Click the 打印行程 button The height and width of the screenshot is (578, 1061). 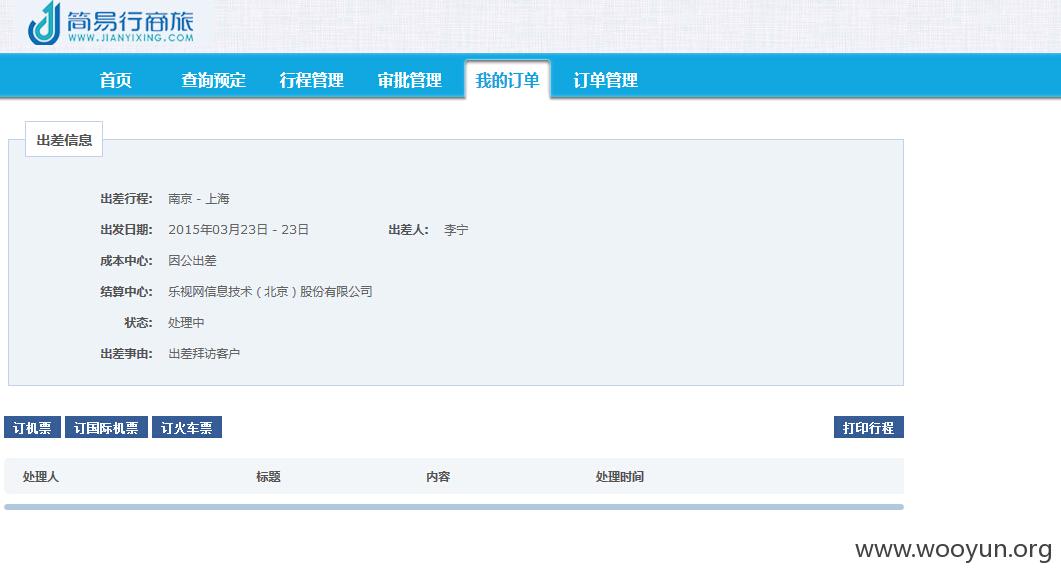[869, 428]
